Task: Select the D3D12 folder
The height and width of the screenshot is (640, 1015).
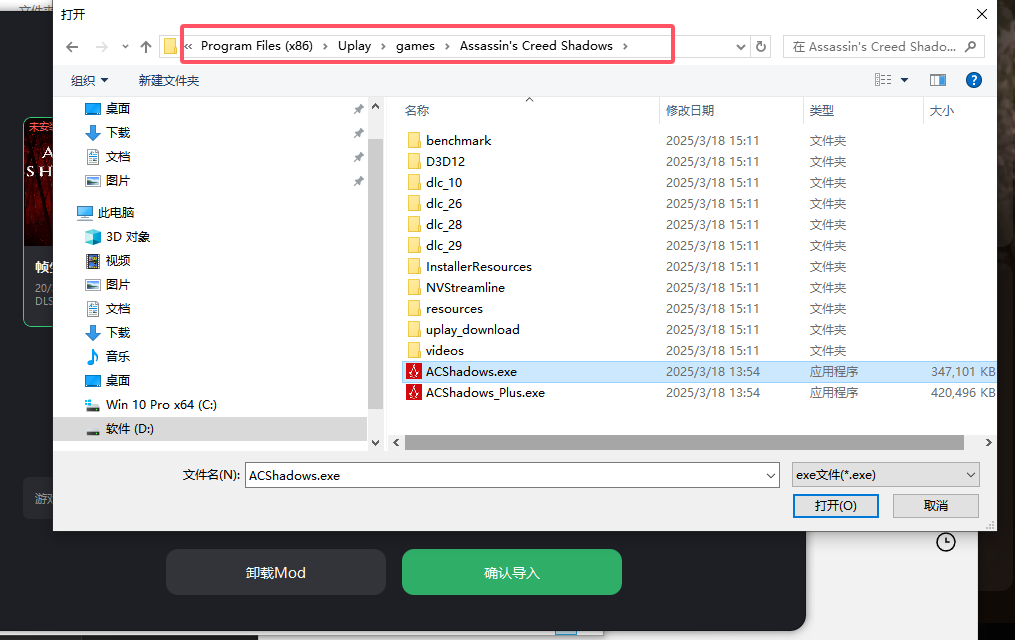Action: (x=445, y=162)
